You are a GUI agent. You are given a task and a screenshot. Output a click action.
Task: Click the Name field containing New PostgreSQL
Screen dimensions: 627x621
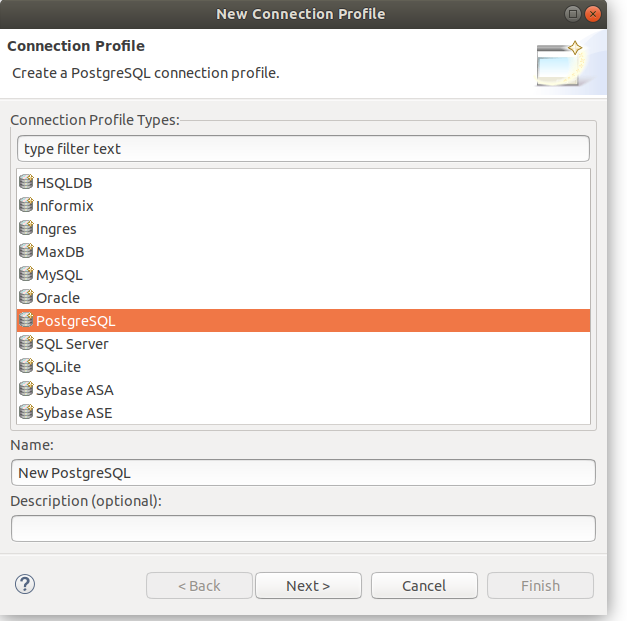click(303, 473)
